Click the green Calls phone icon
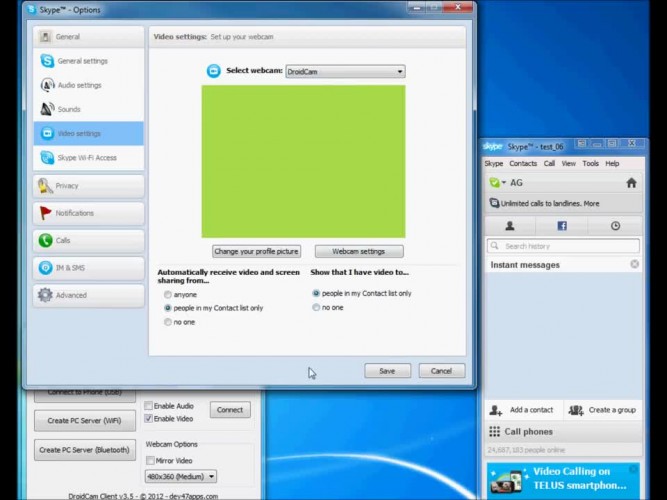 [x=46, y=240]
